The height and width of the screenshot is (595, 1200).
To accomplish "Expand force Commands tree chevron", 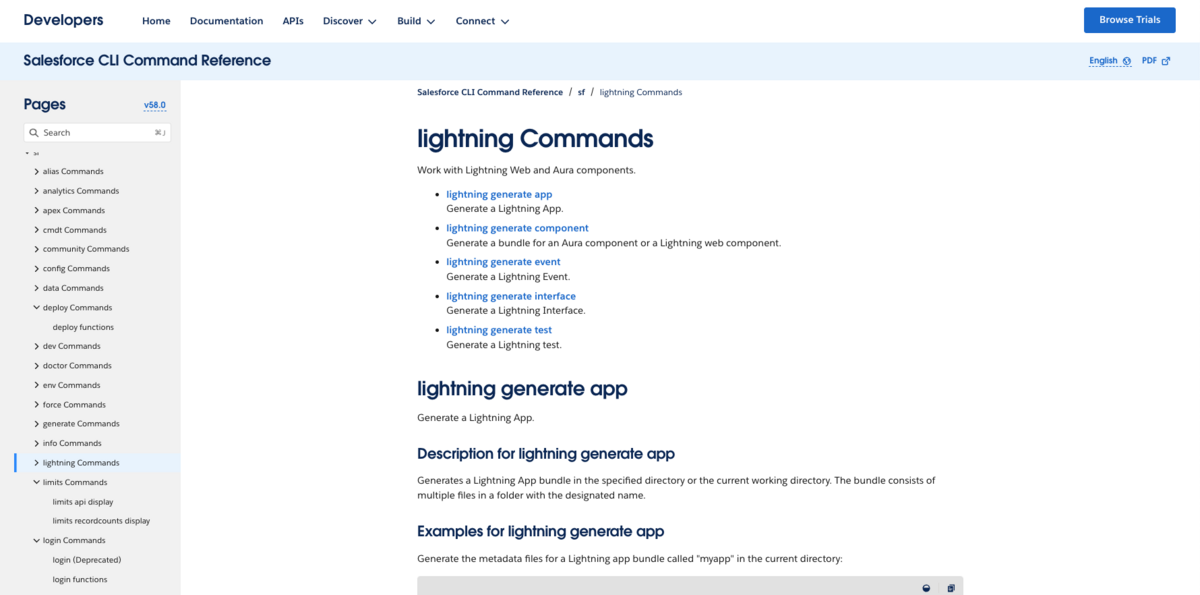I will tap(37, 405).
